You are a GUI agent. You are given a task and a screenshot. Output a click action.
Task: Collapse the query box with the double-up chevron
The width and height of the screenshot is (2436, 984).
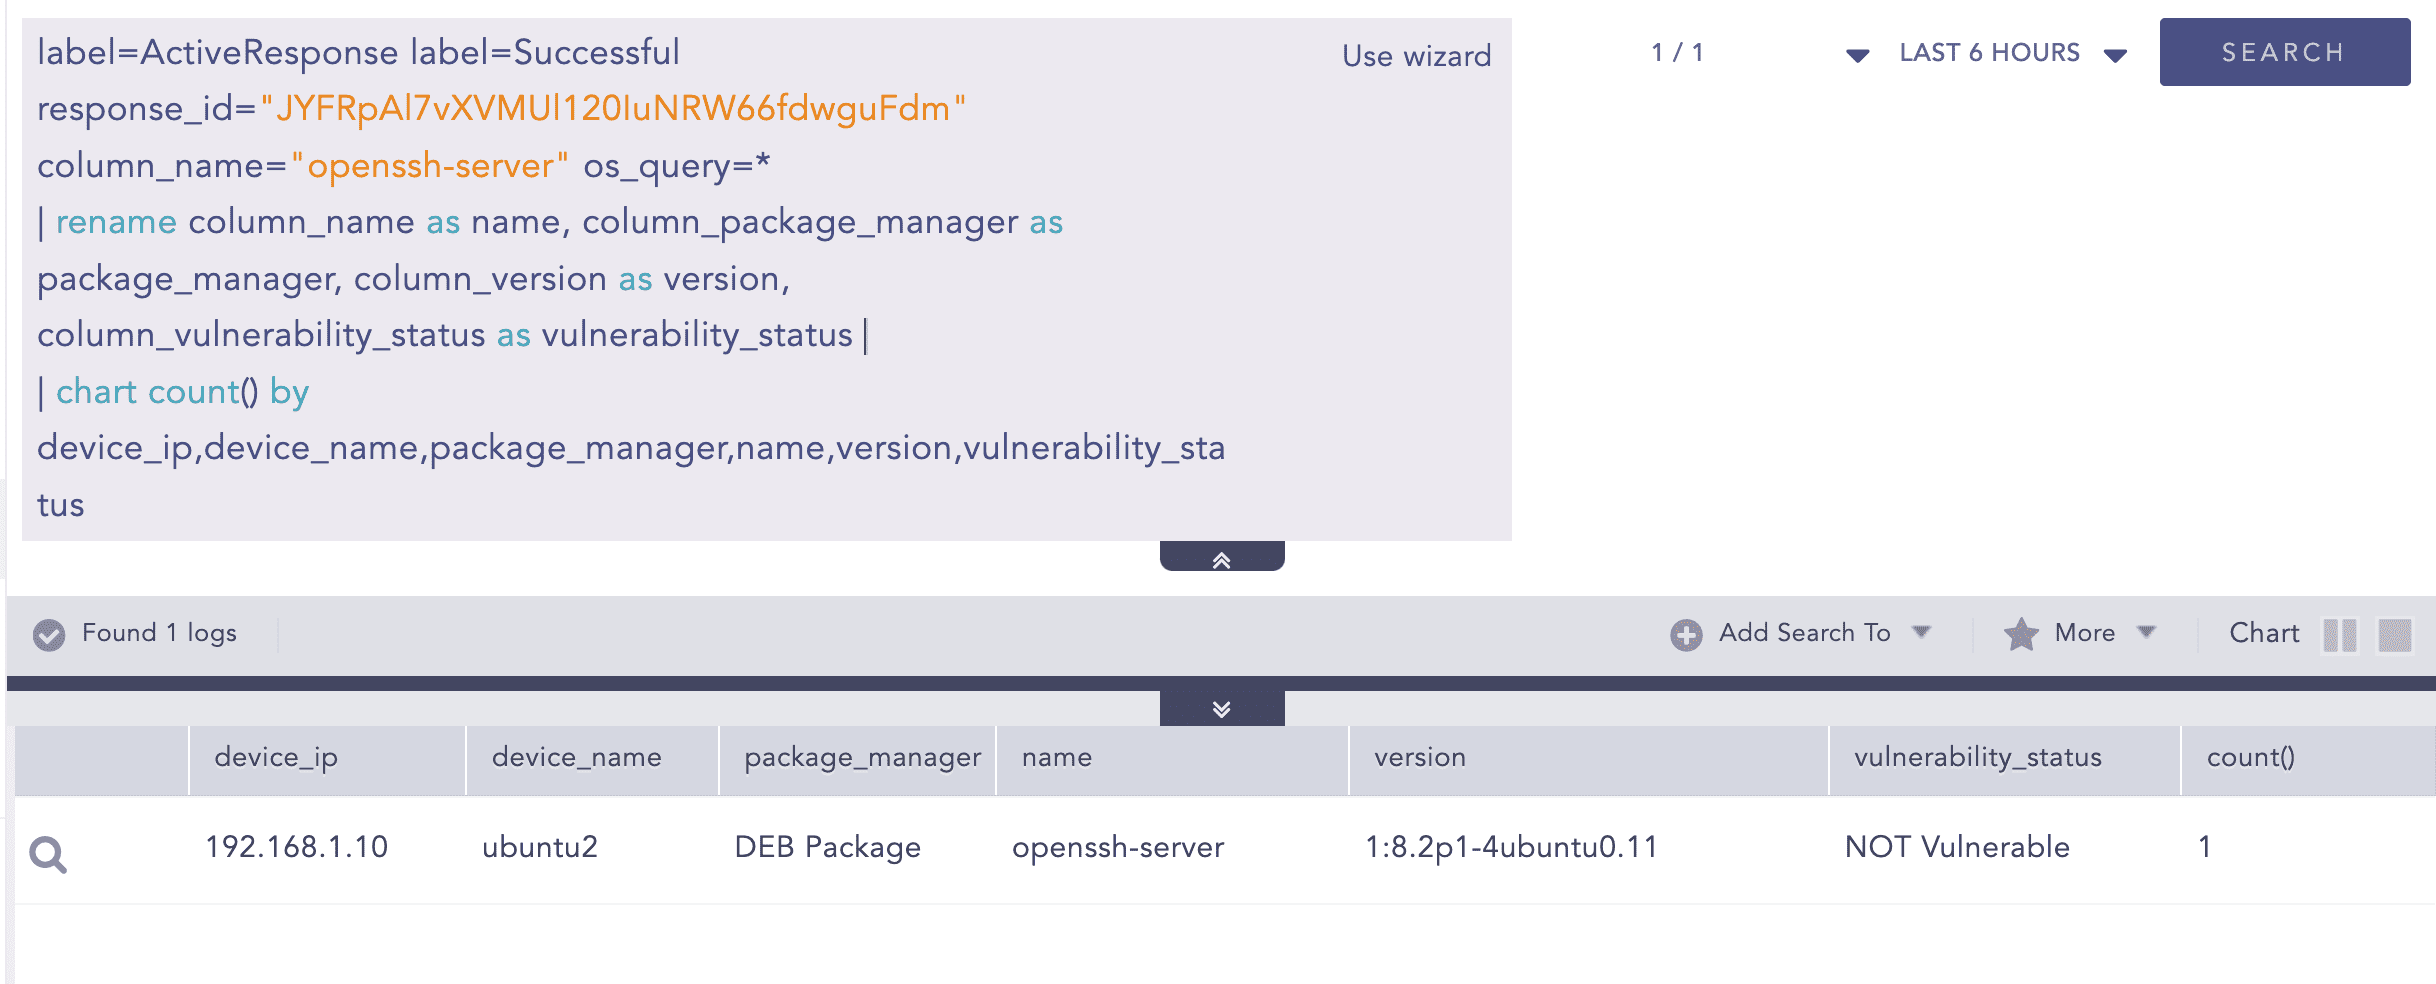coord(1221,558)
